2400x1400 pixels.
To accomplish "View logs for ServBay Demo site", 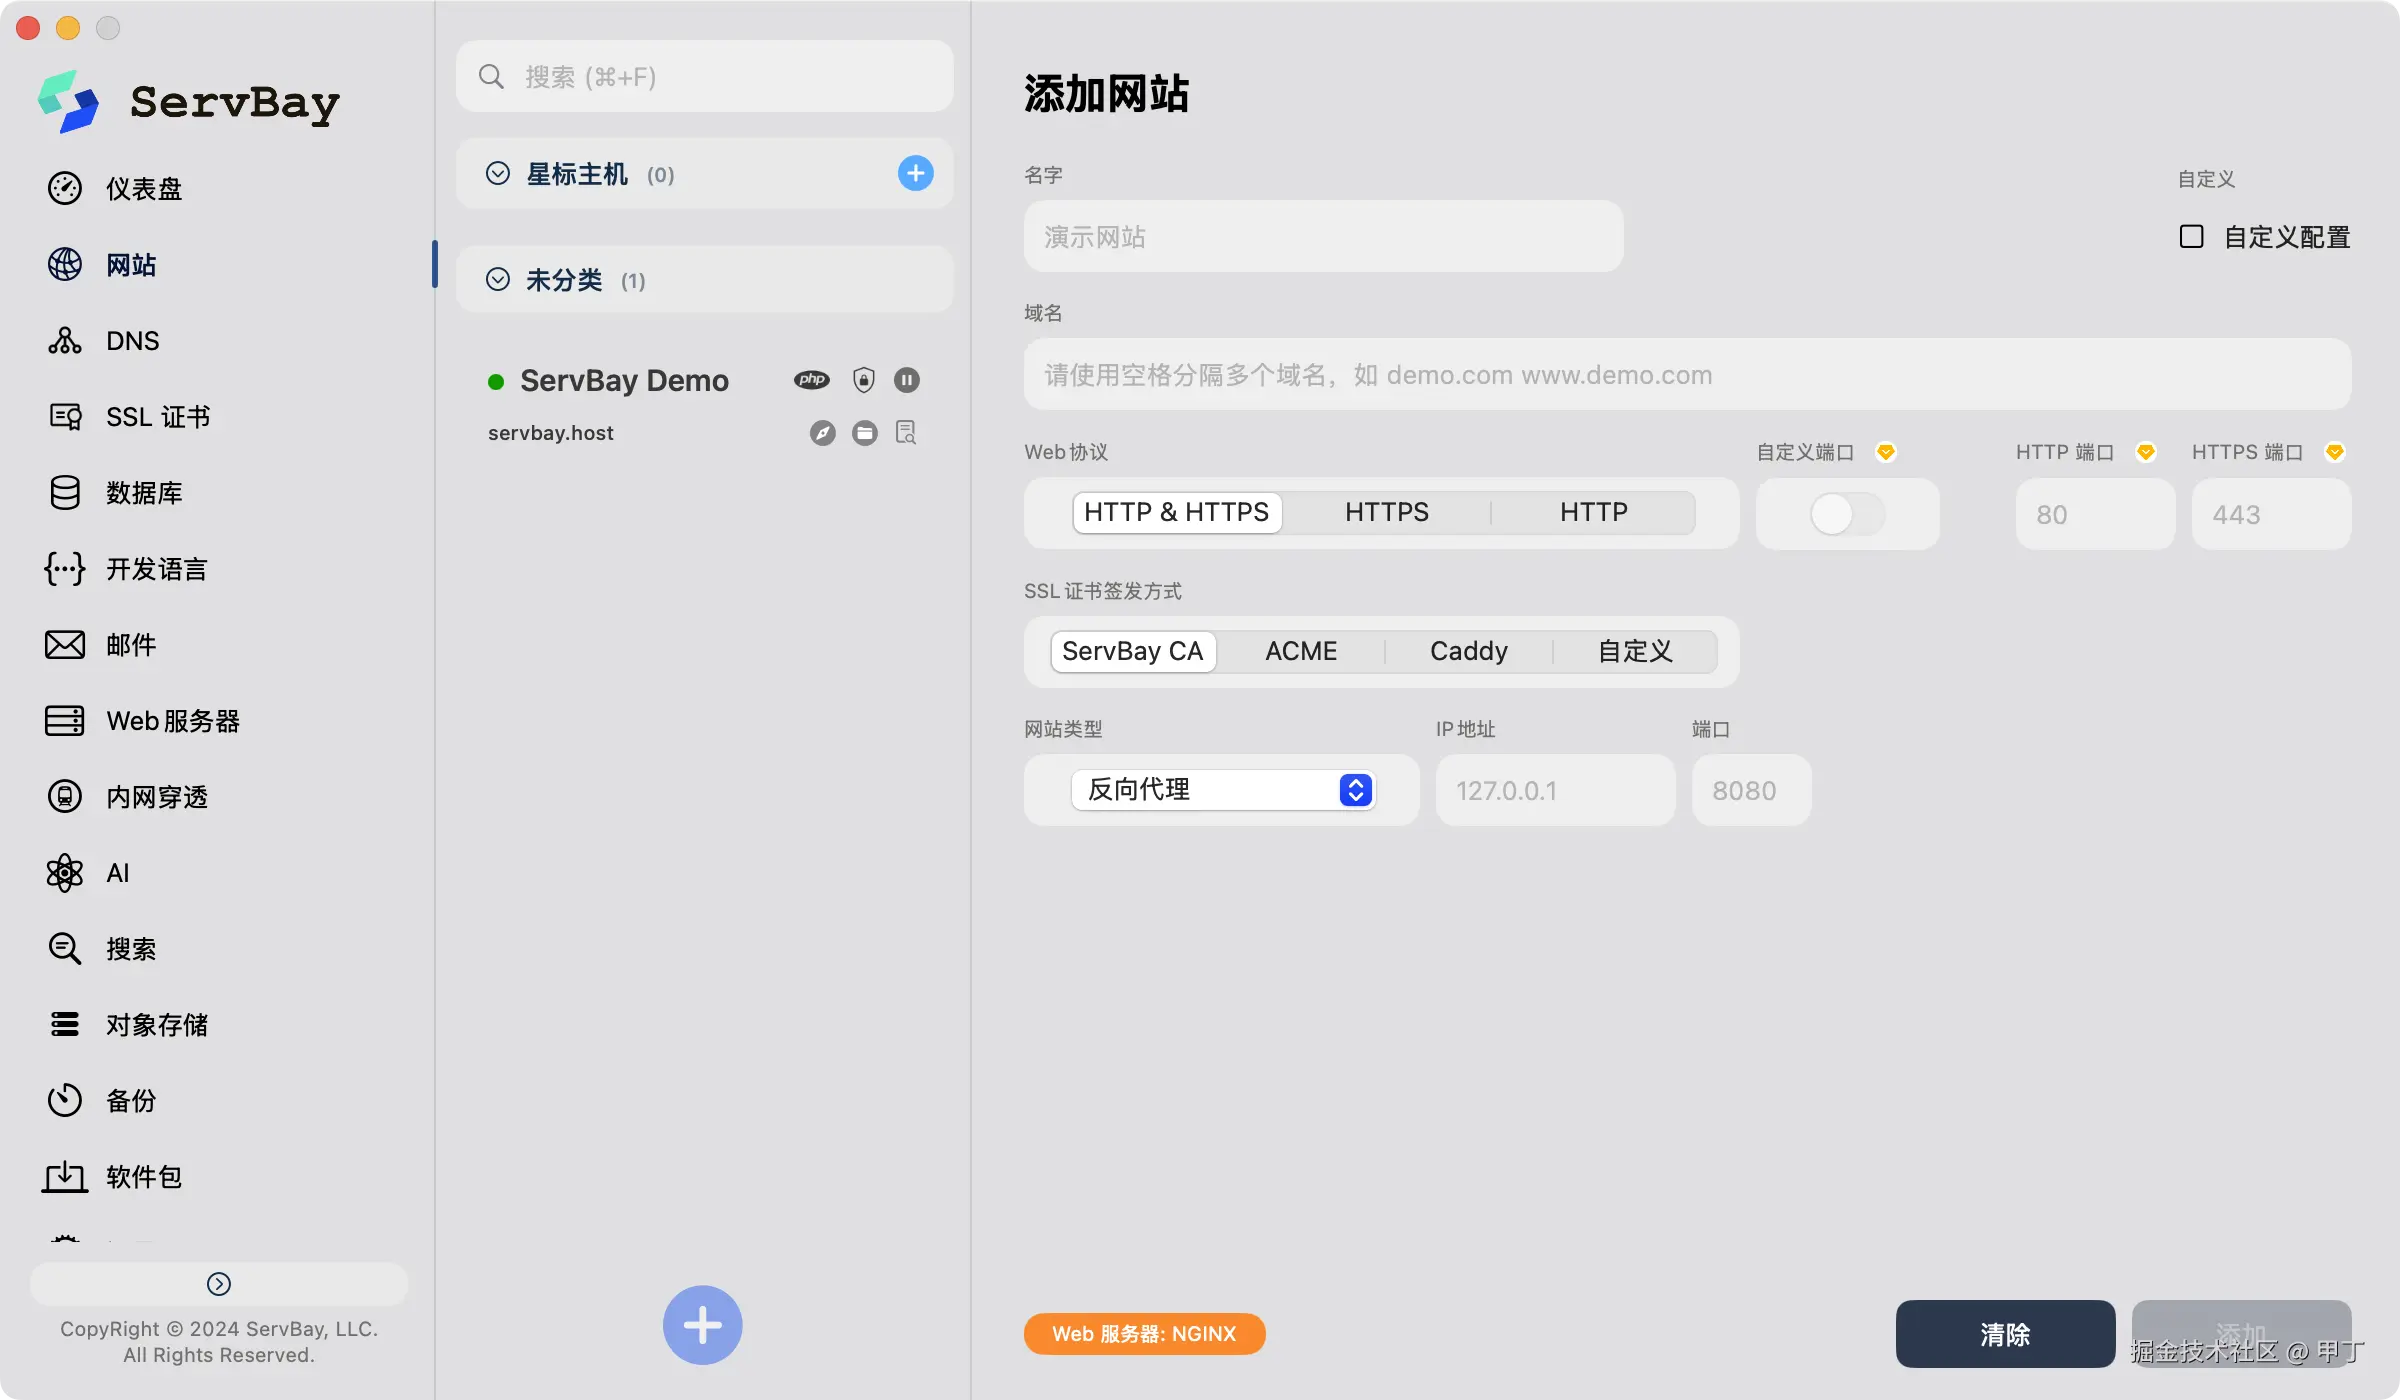I will pos(906,432).
